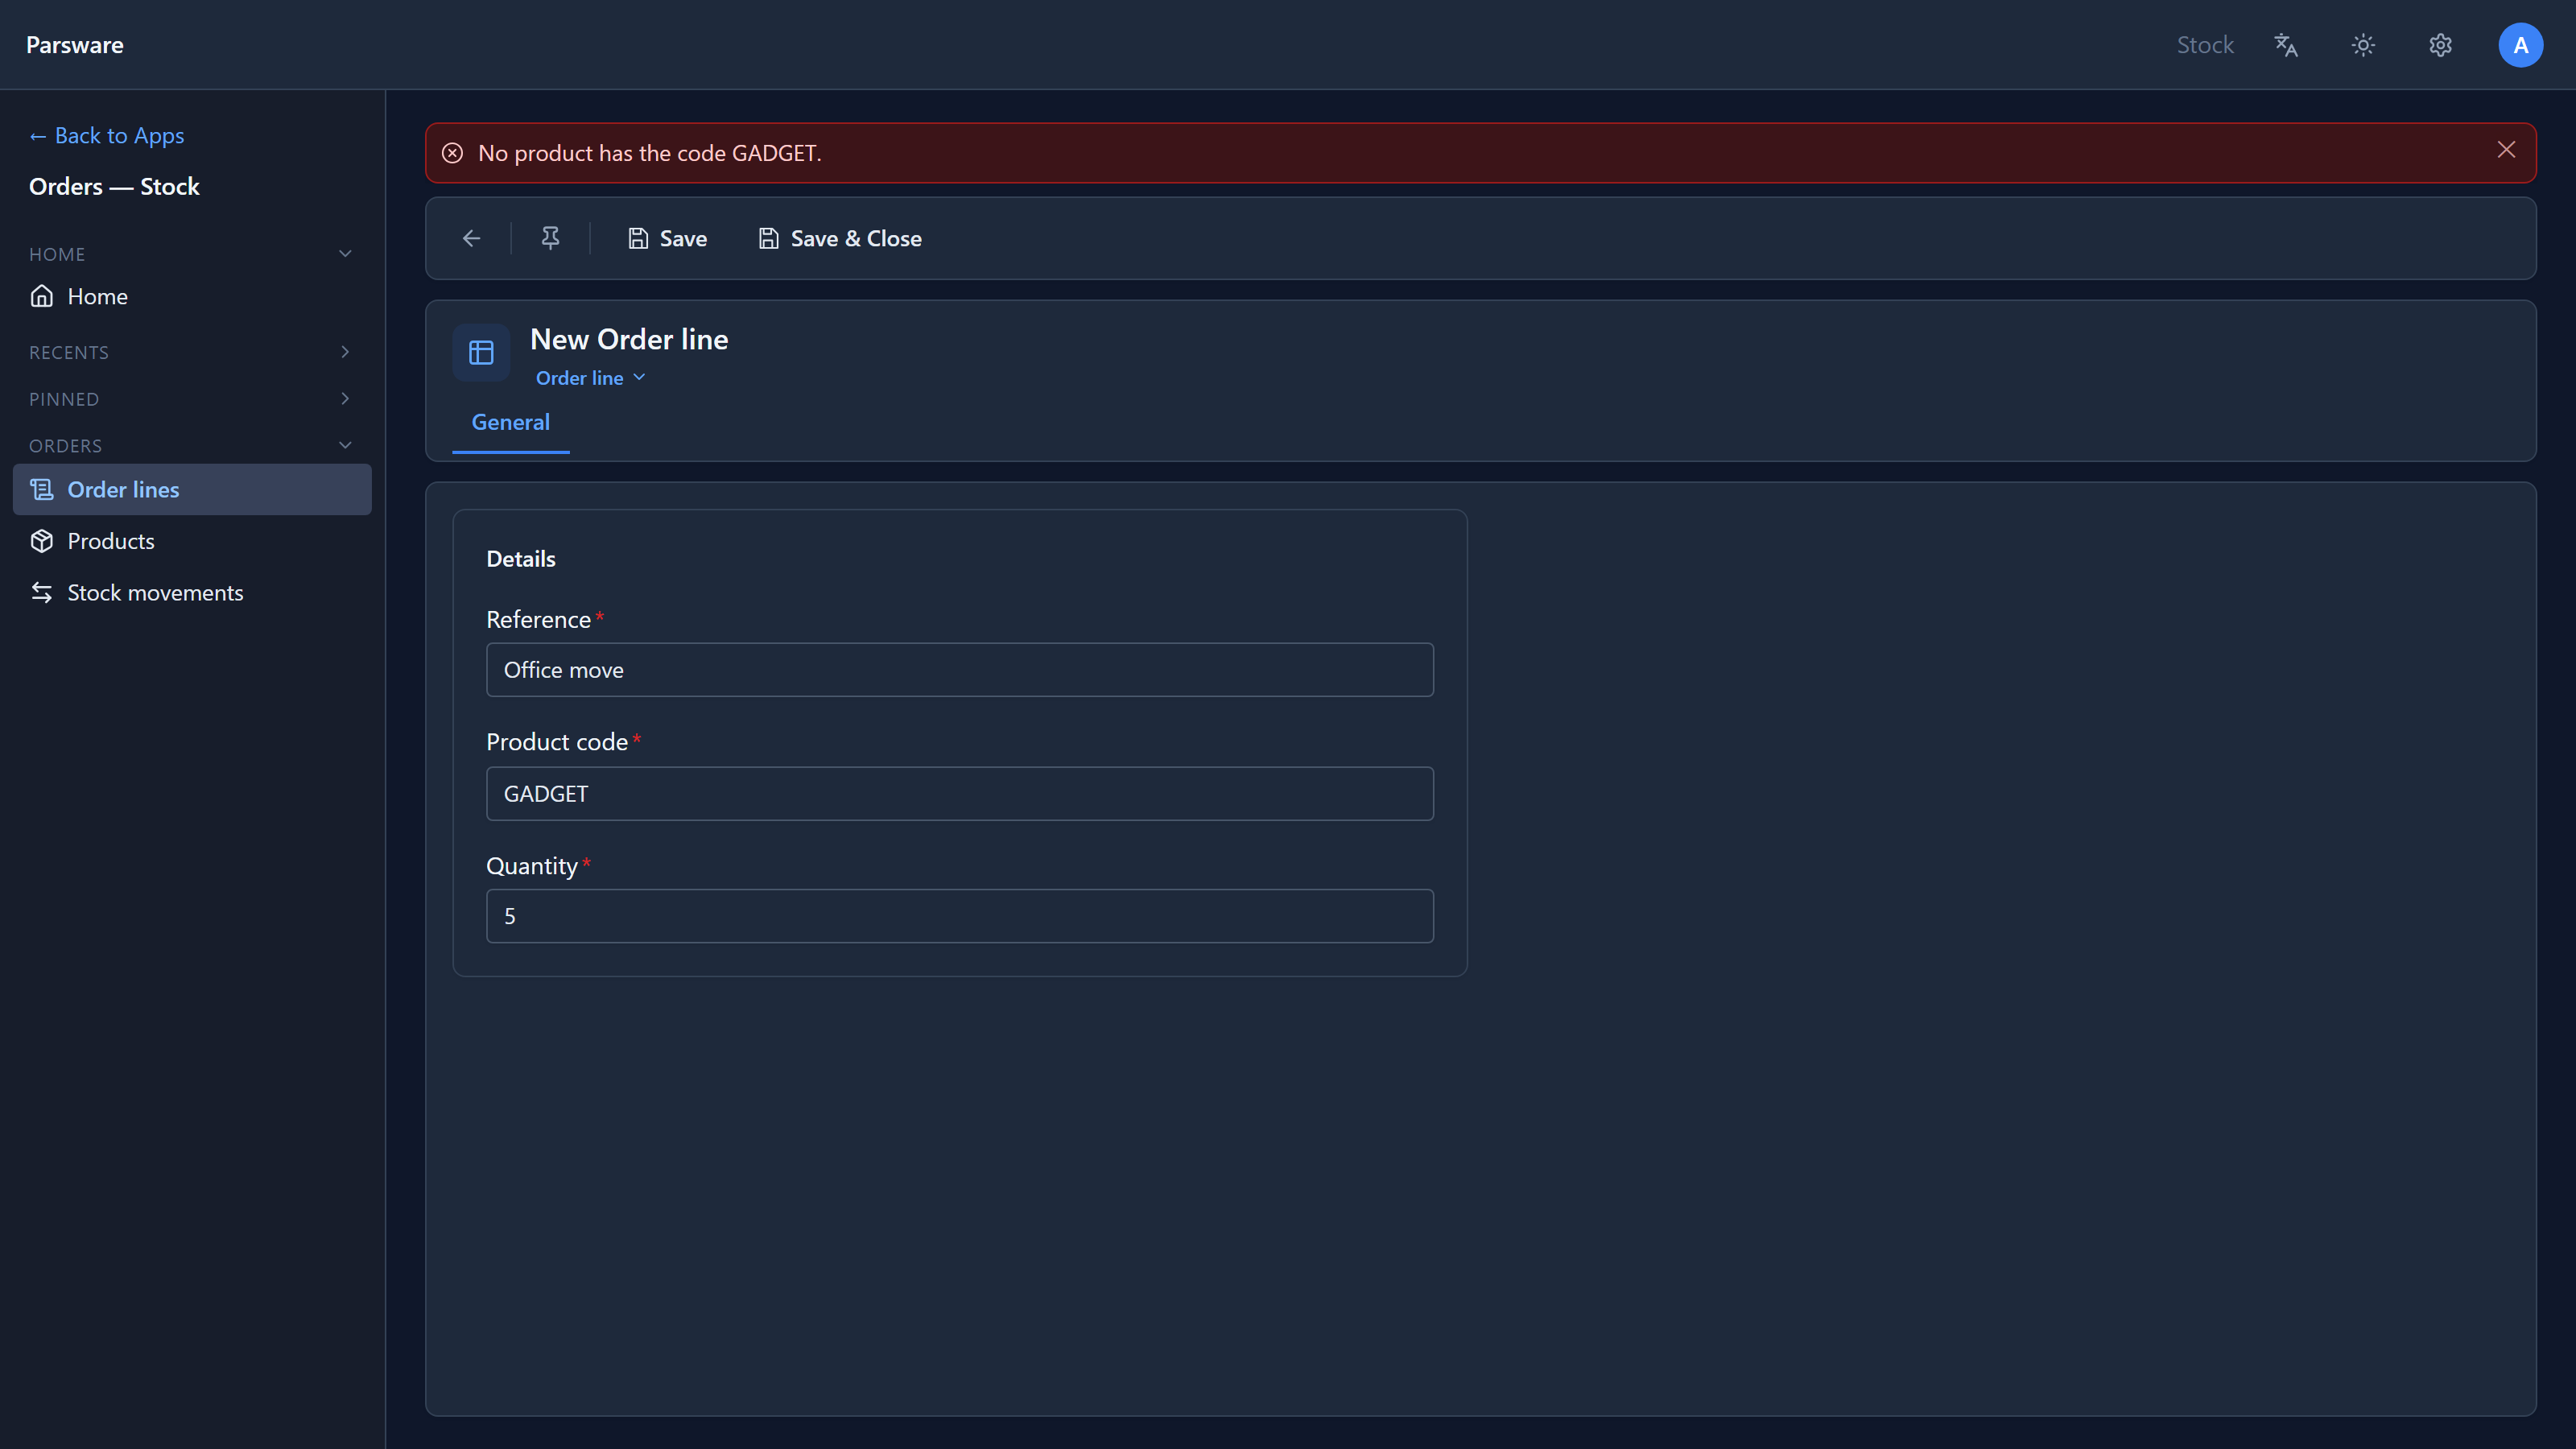Click the language translate icon
This screenshot has width=2576, height=1449.
2286,45
